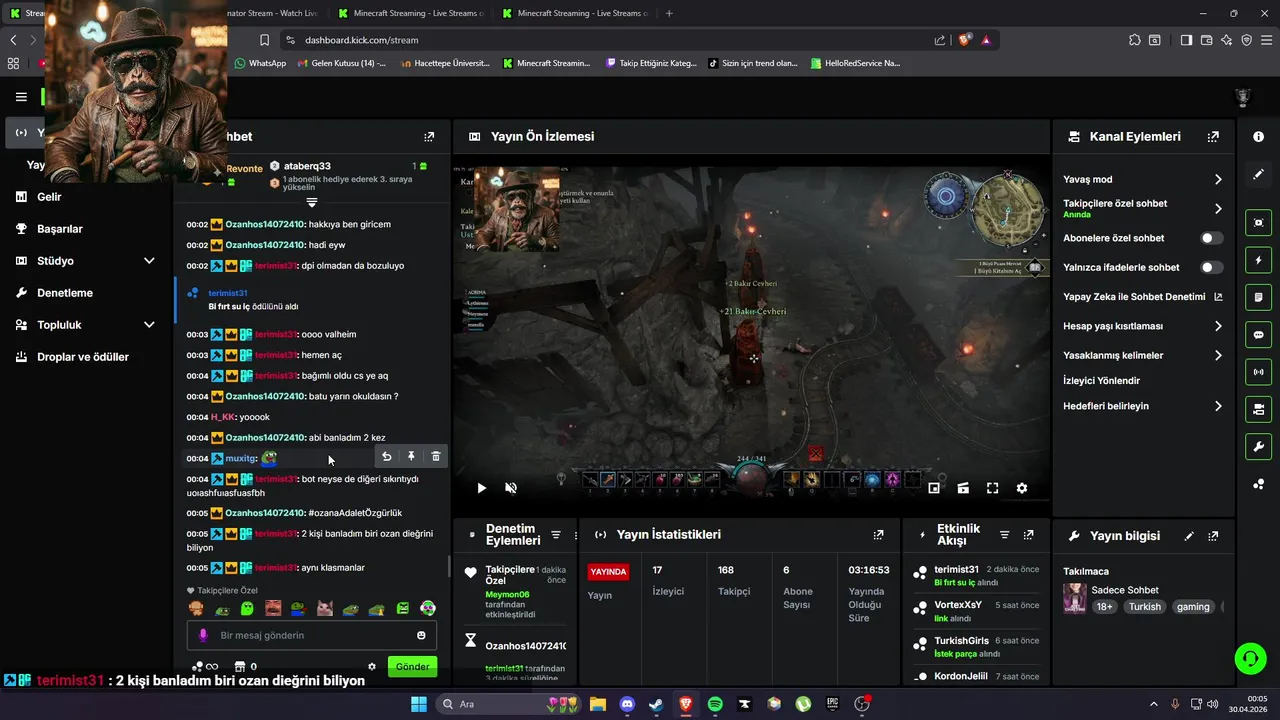Click the mini player icon in the preview player
Viewport: 1280px width, 720px height.
tap(934, 488)
